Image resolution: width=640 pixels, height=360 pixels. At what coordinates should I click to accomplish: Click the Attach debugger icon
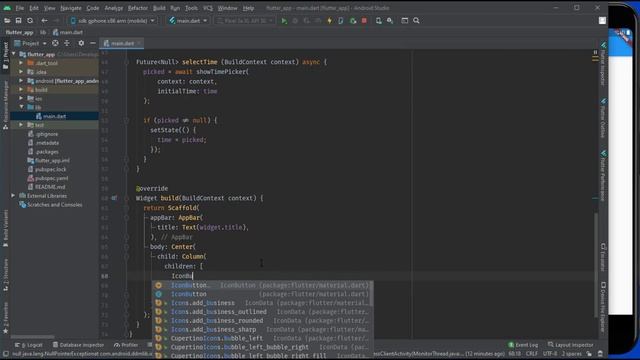pos(353,20)
